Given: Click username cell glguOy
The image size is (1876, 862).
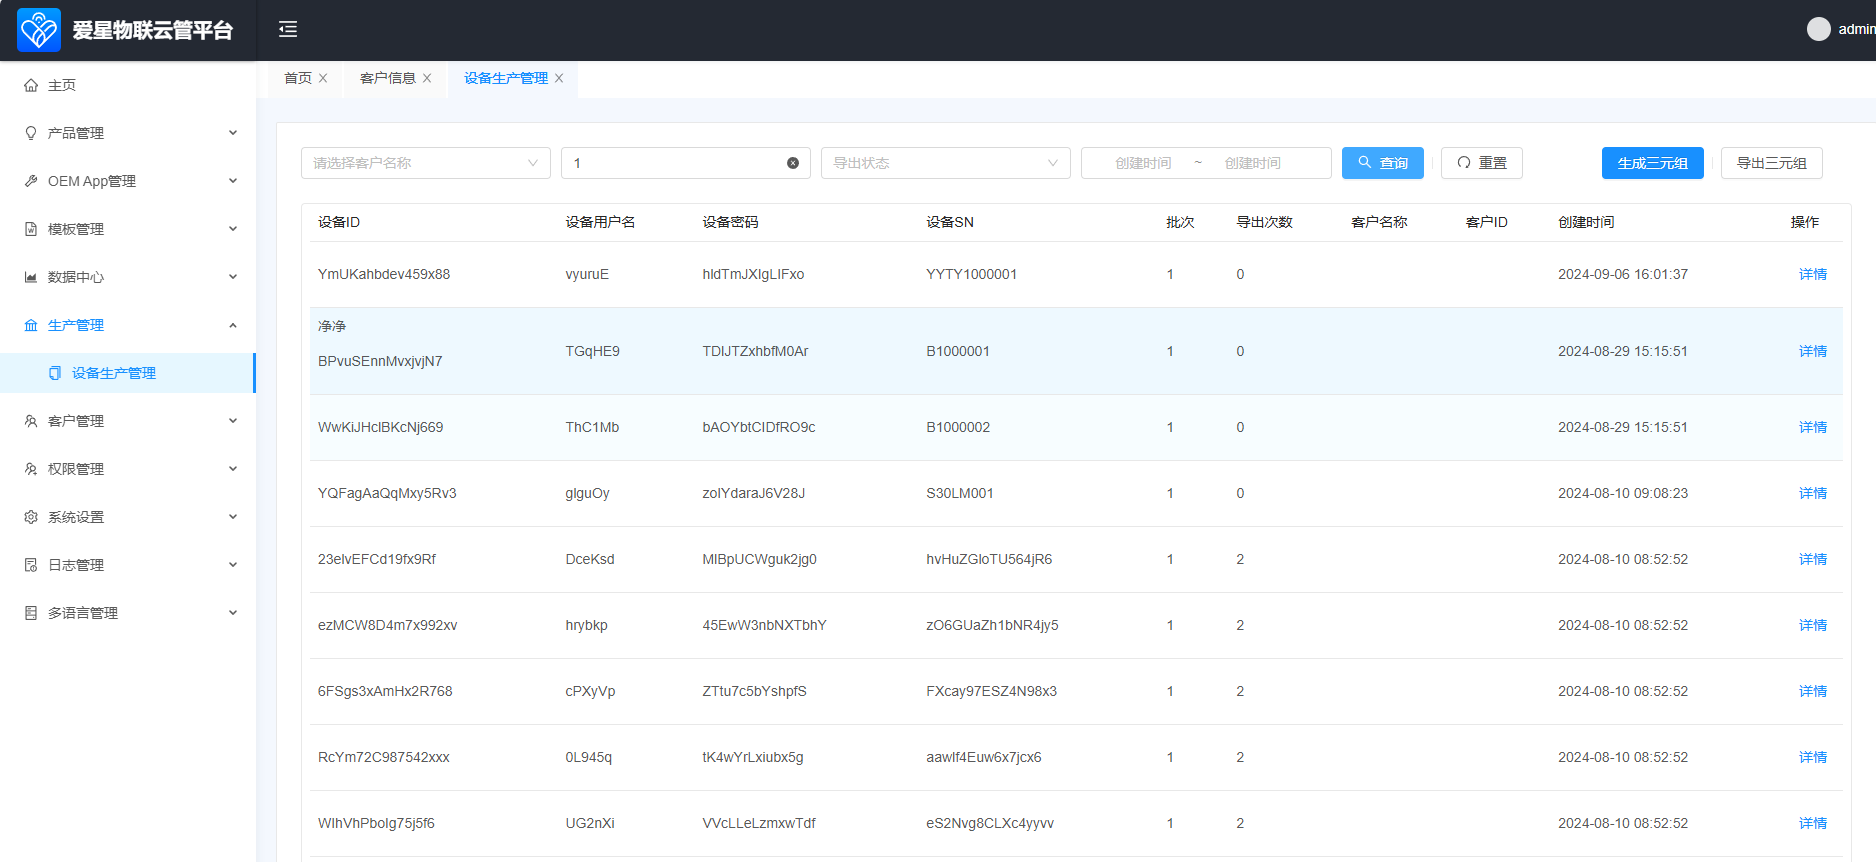Looking at the screenshot, I should (587, 493).
